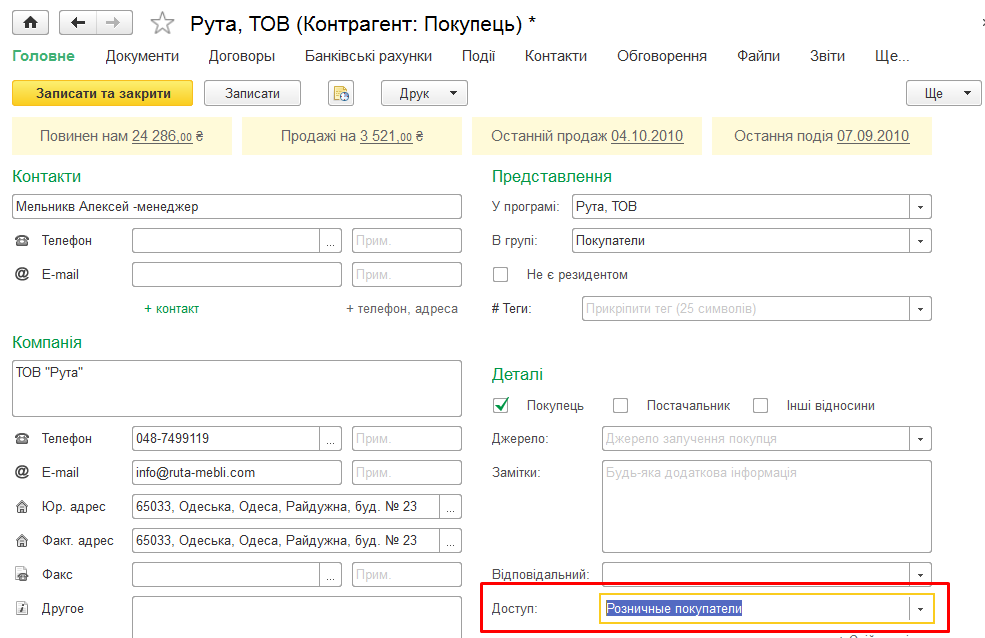Navigate back with the left arrow
This screenshot has height=638, width=985.
(78, 23)
